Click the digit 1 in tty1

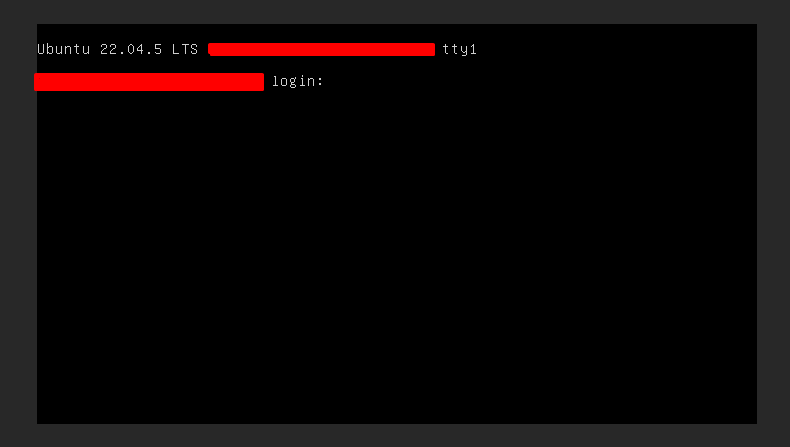(473, 49)
